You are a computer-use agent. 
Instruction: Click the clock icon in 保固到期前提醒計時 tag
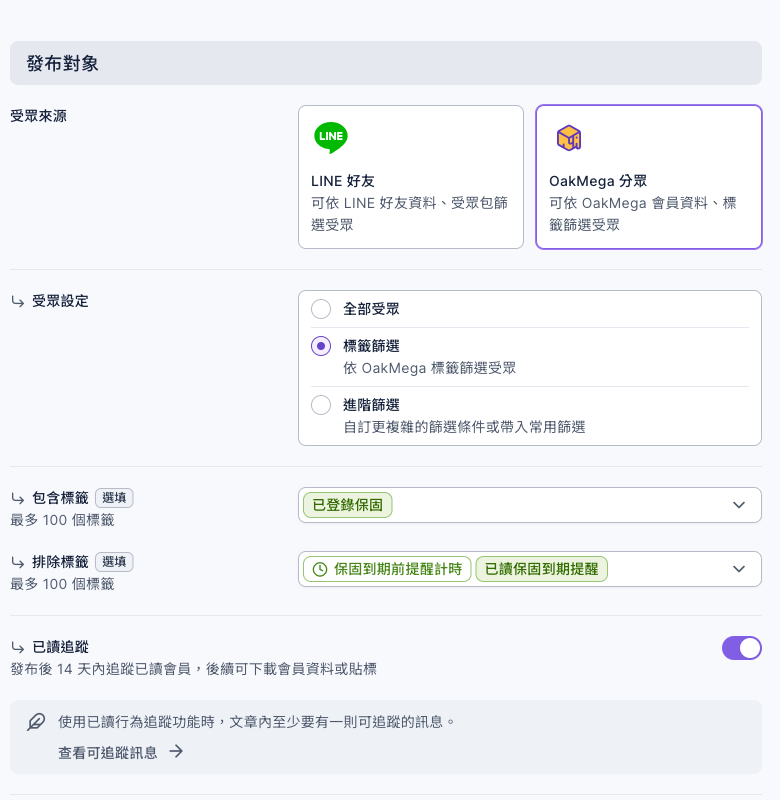[x=320, y=569]
